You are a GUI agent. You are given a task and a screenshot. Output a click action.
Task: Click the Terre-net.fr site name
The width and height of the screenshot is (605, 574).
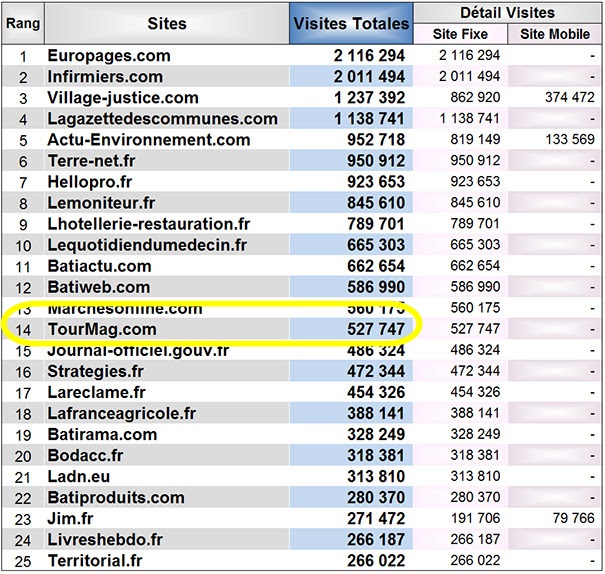[x=91, y=161]
